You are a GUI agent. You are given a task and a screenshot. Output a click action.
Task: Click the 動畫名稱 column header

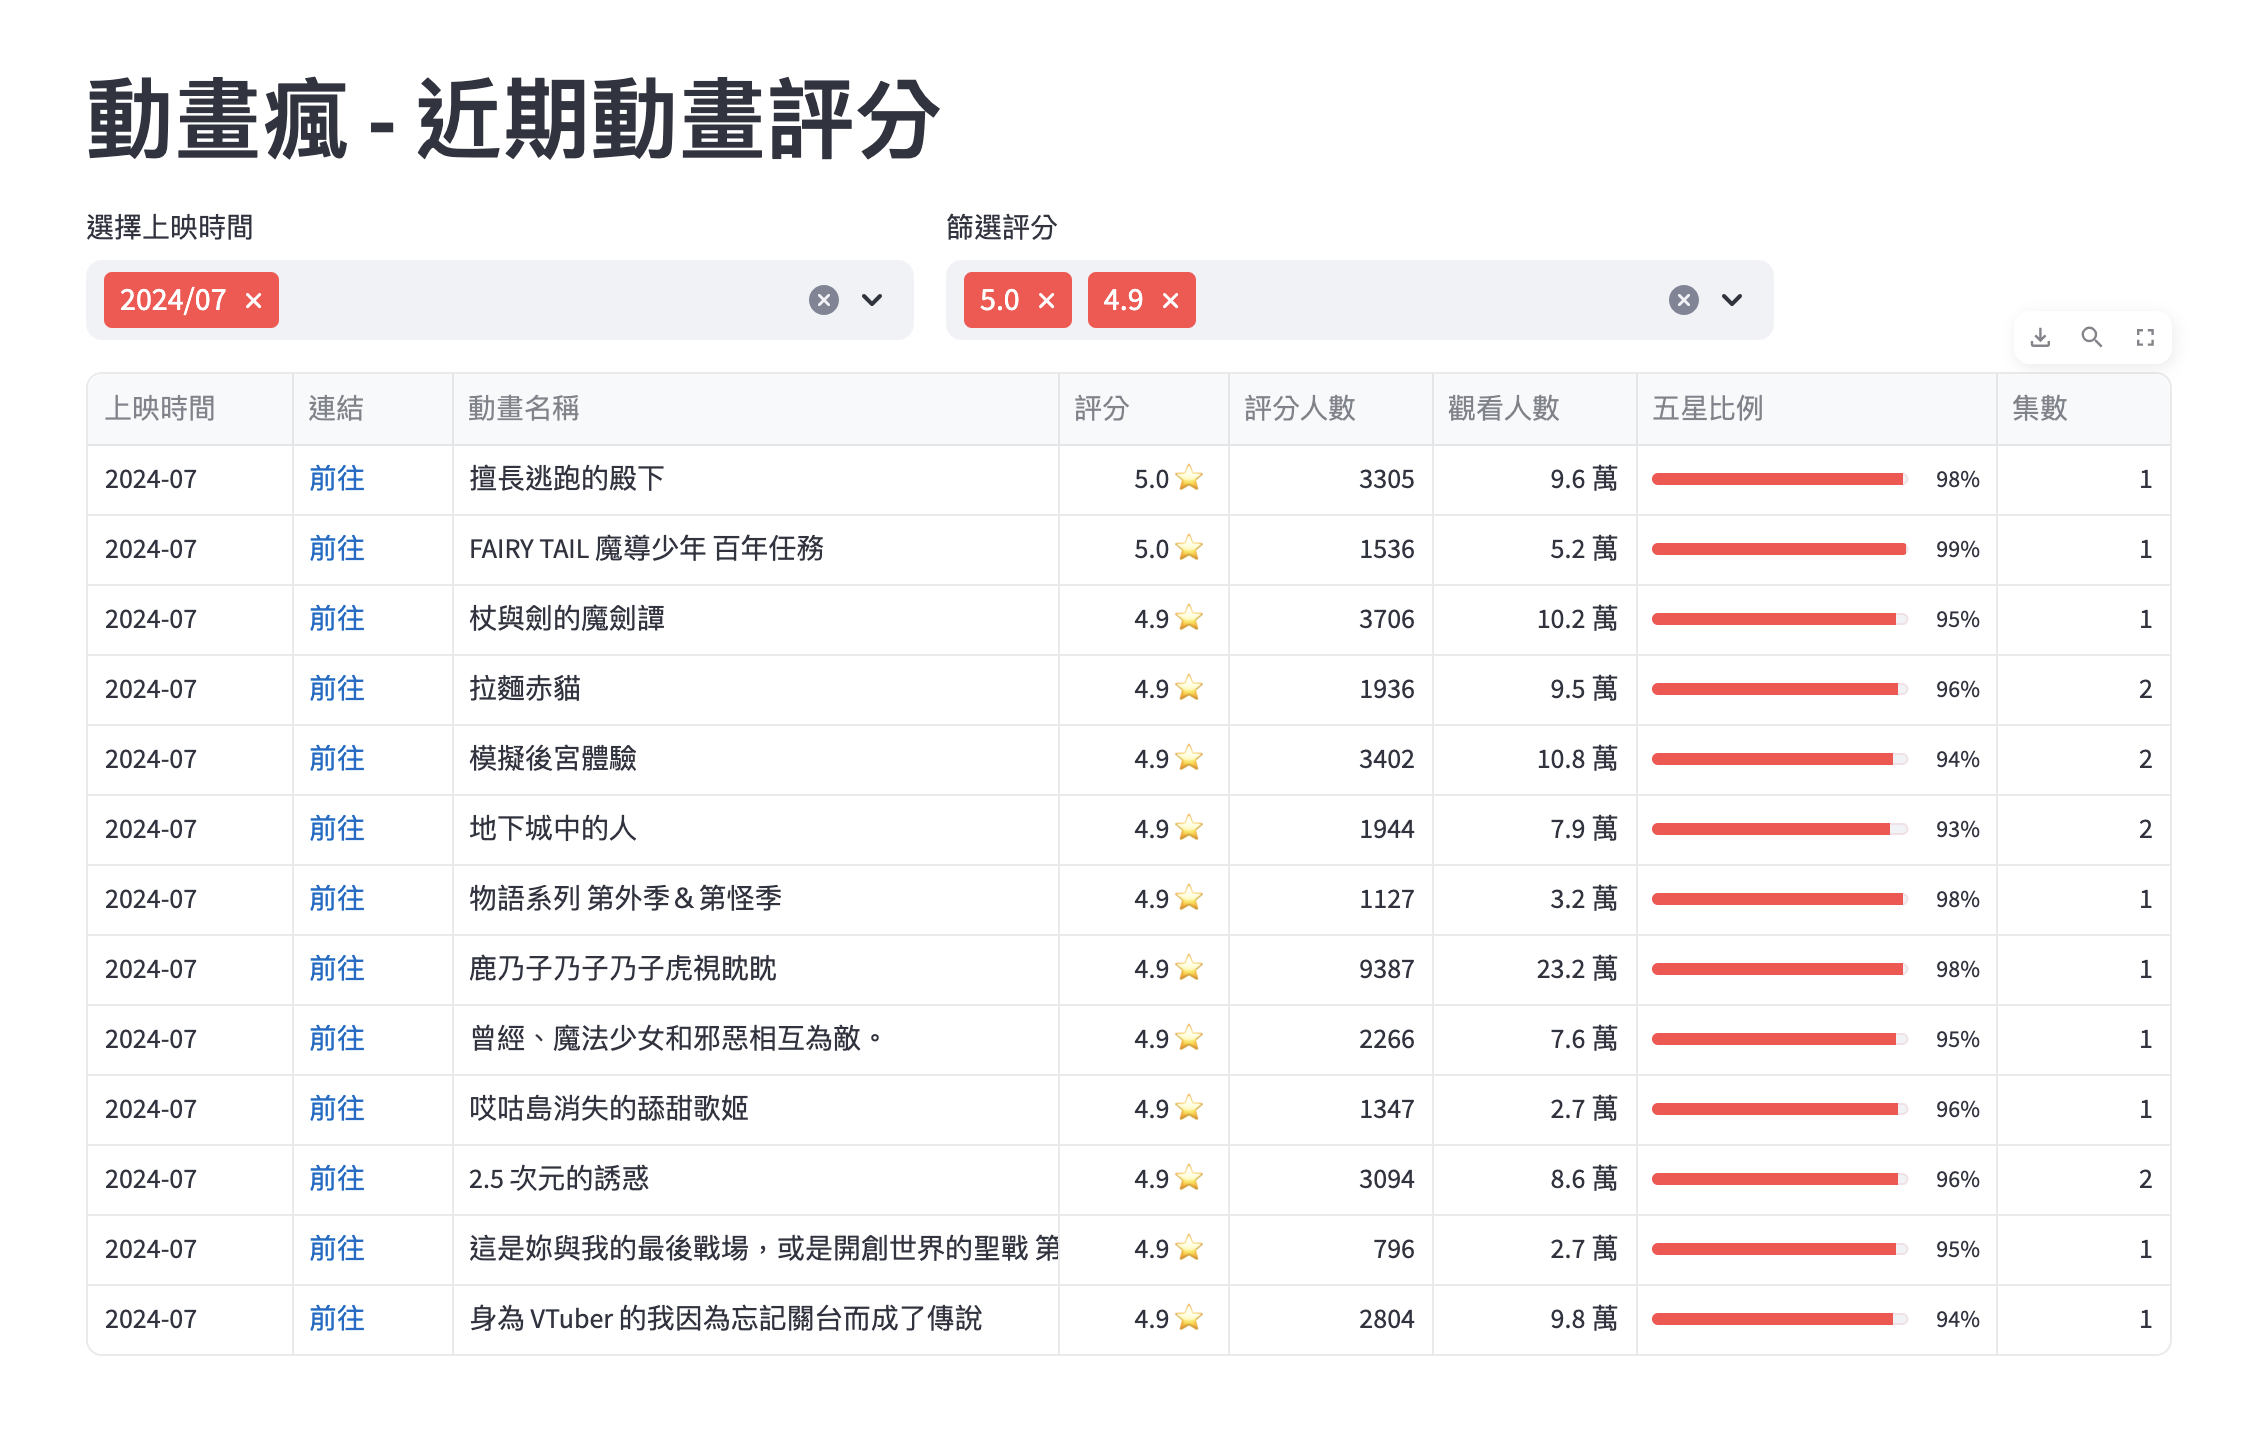524,409
